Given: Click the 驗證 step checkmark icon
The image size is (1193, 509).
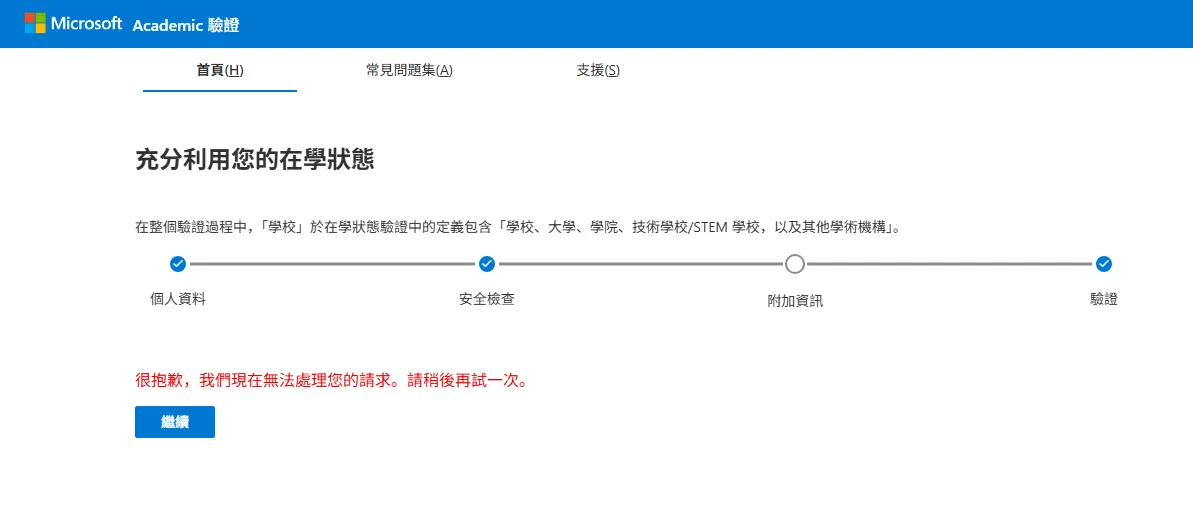Looking at the screenshot, I should pos(1104,264).
